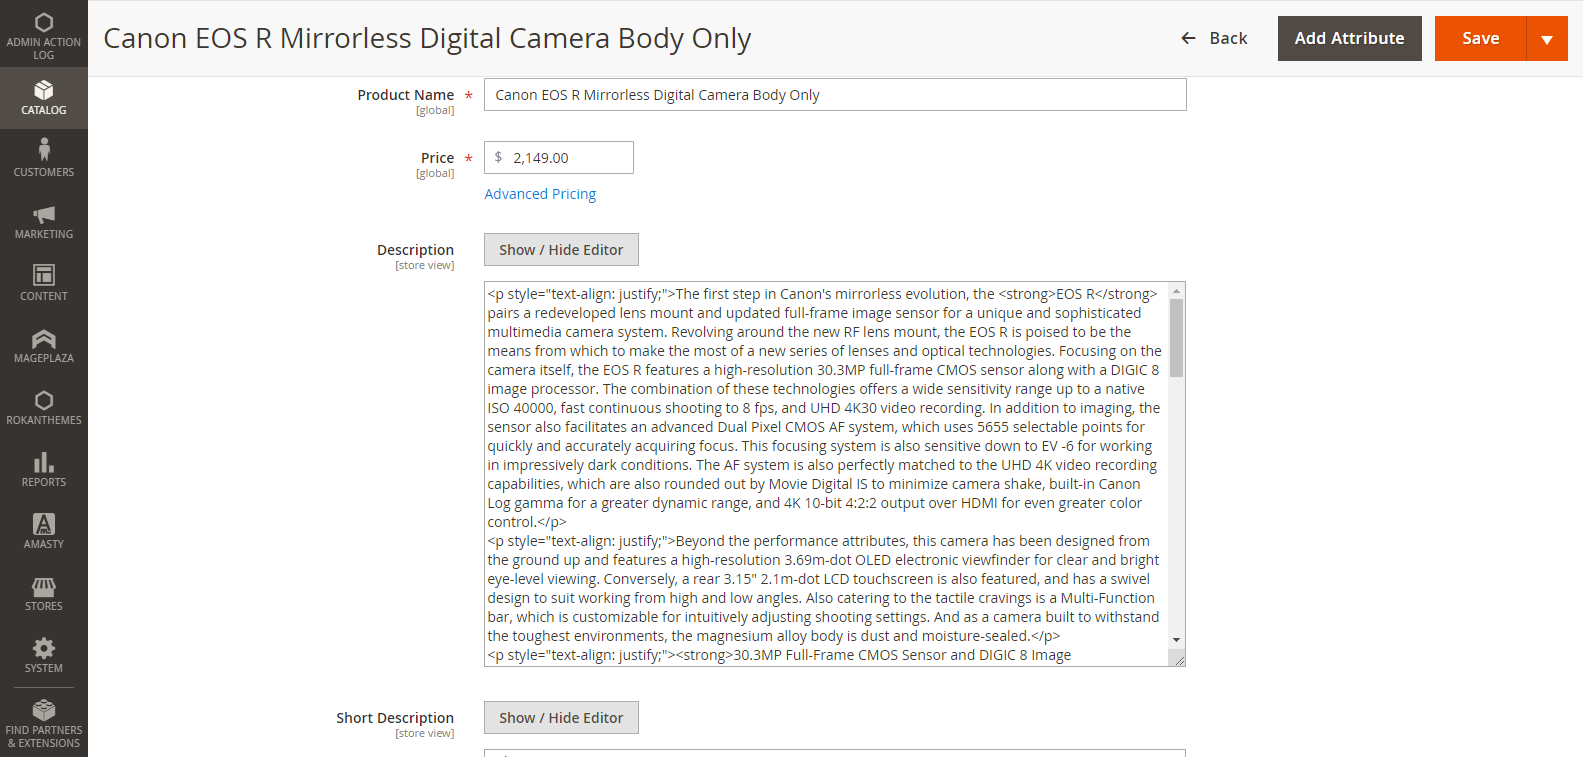
Task: Open the Marketing menu
Action: coord(44,222)
